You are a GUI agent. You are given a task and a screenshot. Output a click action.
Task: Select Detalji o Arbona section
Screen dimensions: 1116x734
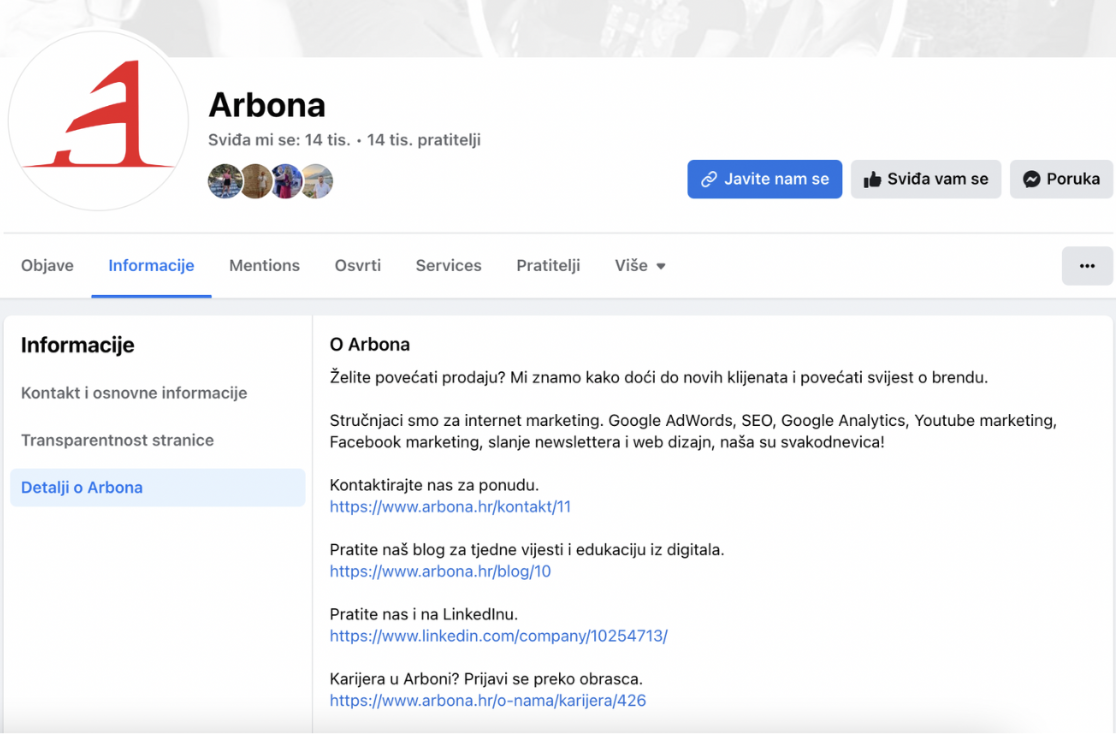(157, 488)
